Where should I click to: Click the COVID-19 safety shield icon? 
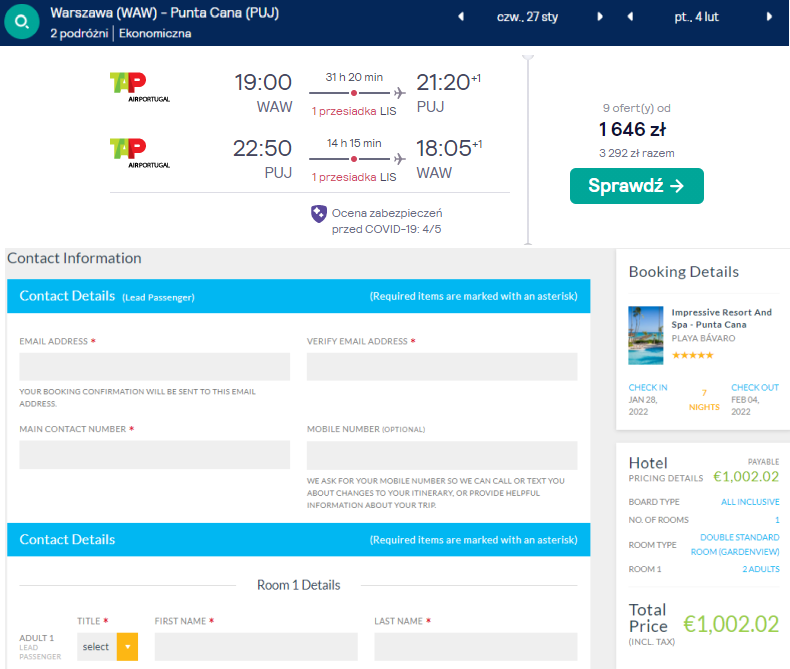pyautogui.click(x=318, y=214)
